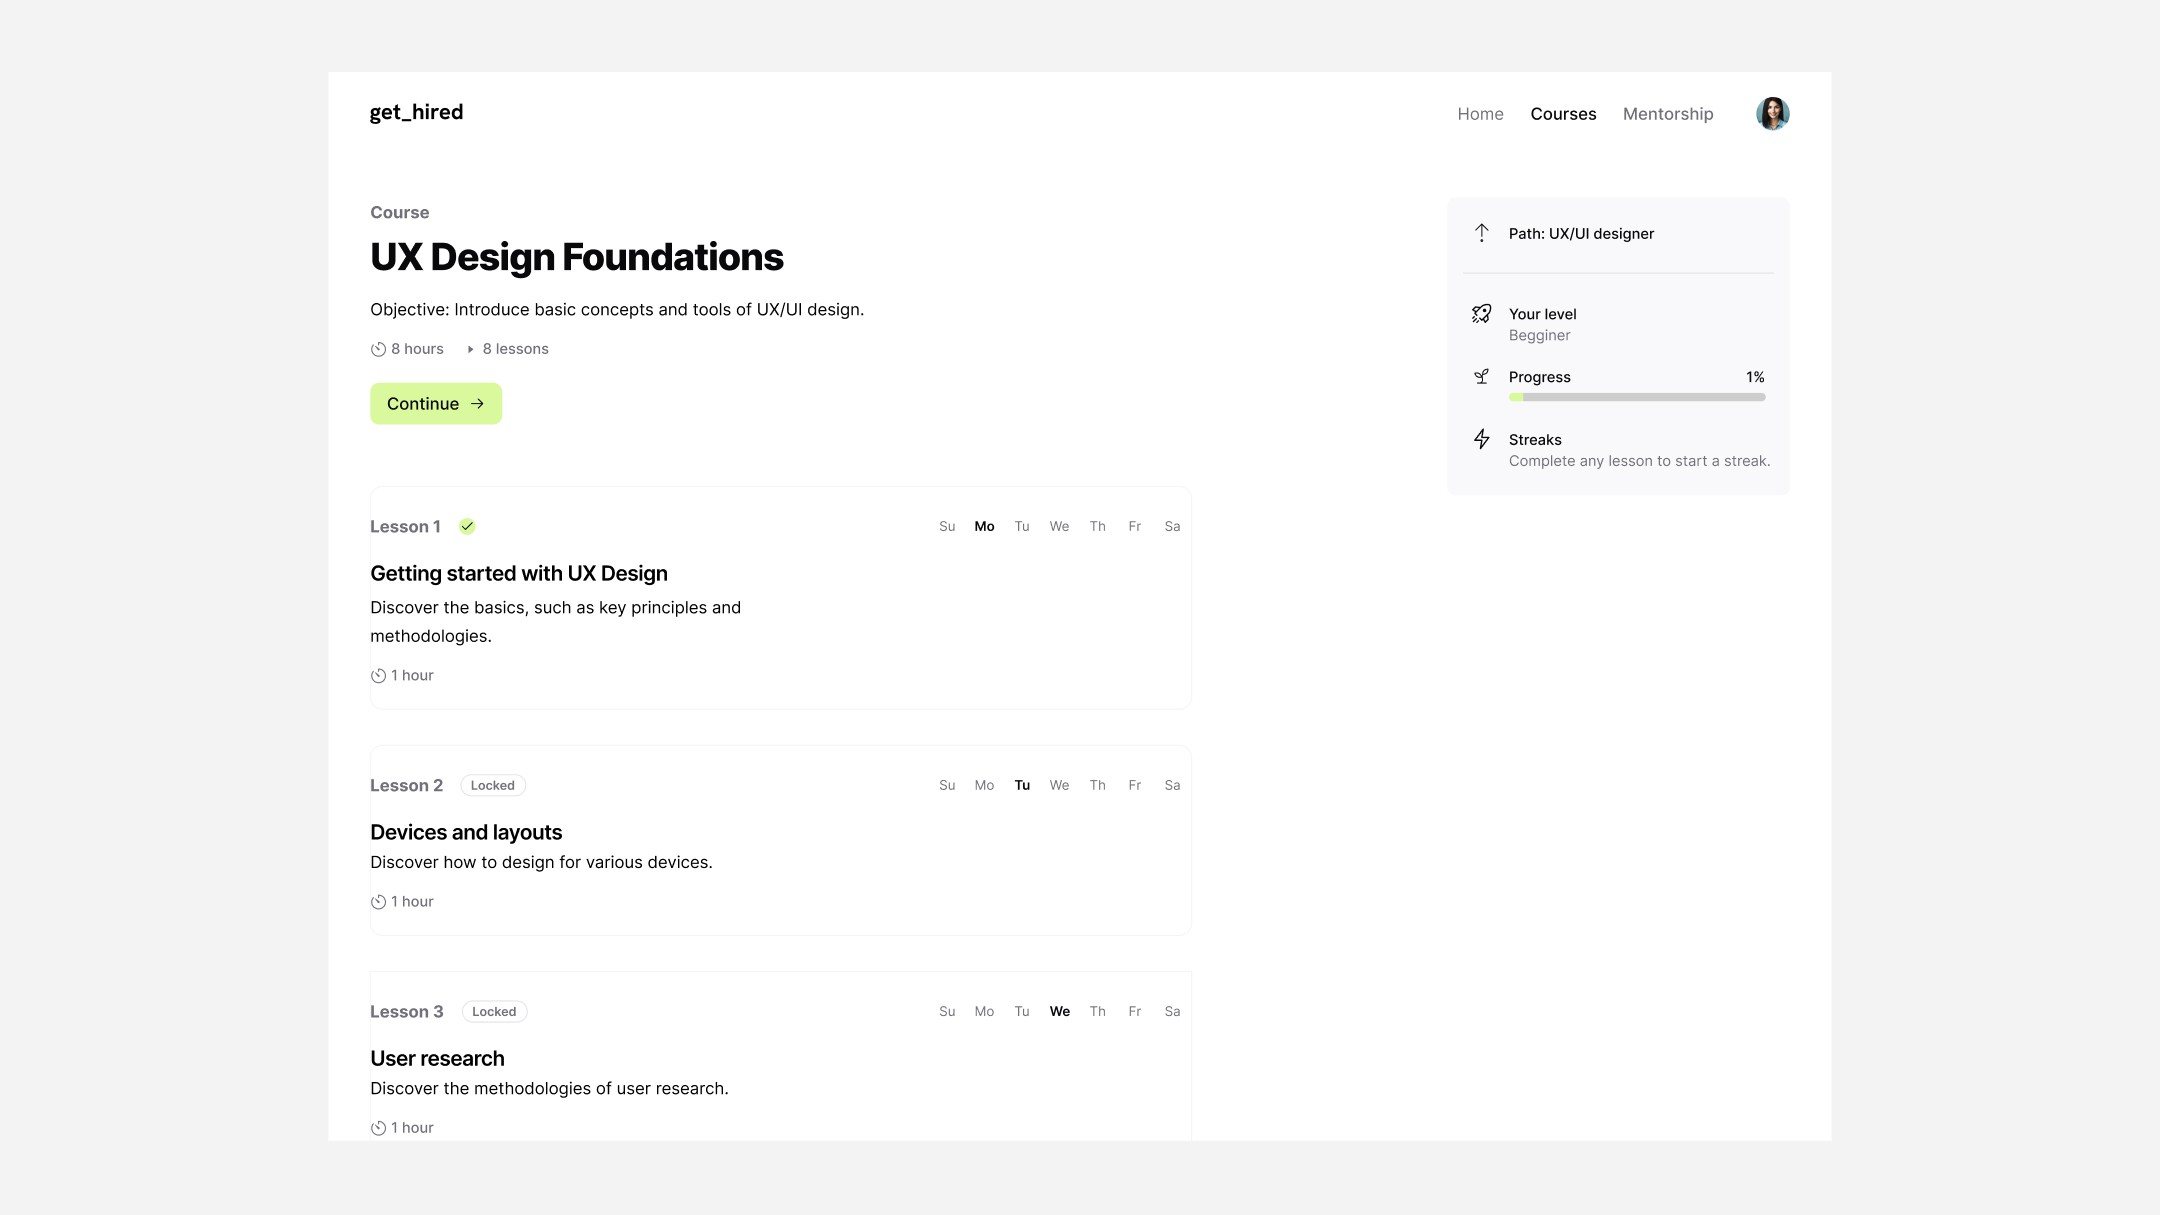This screenshot has height=1215, width=2160.
Task: Click the clock icon in Lesson 2 card
Action: (378, 902)
